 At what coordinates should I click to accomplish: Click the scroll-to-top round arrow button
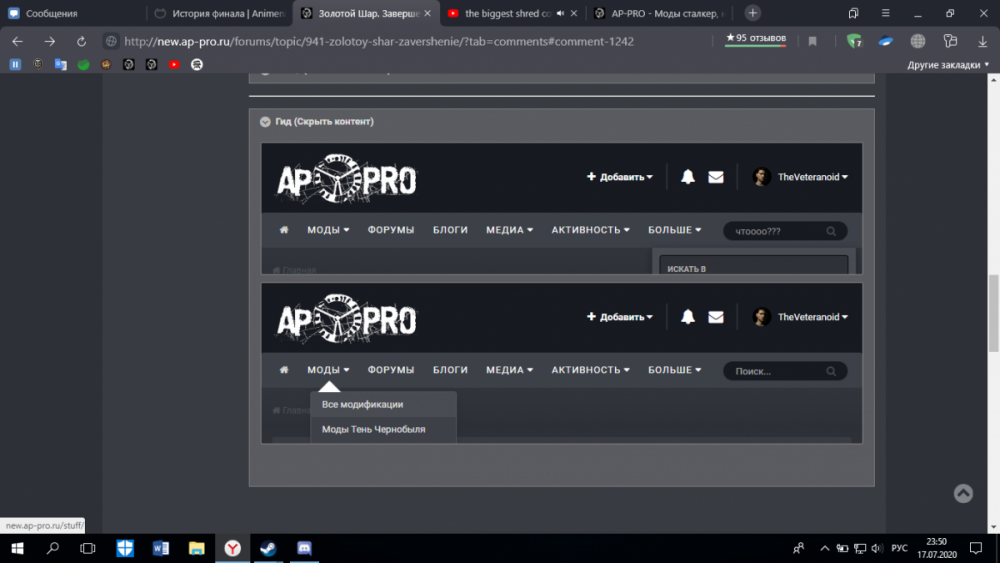click(963, 493)
